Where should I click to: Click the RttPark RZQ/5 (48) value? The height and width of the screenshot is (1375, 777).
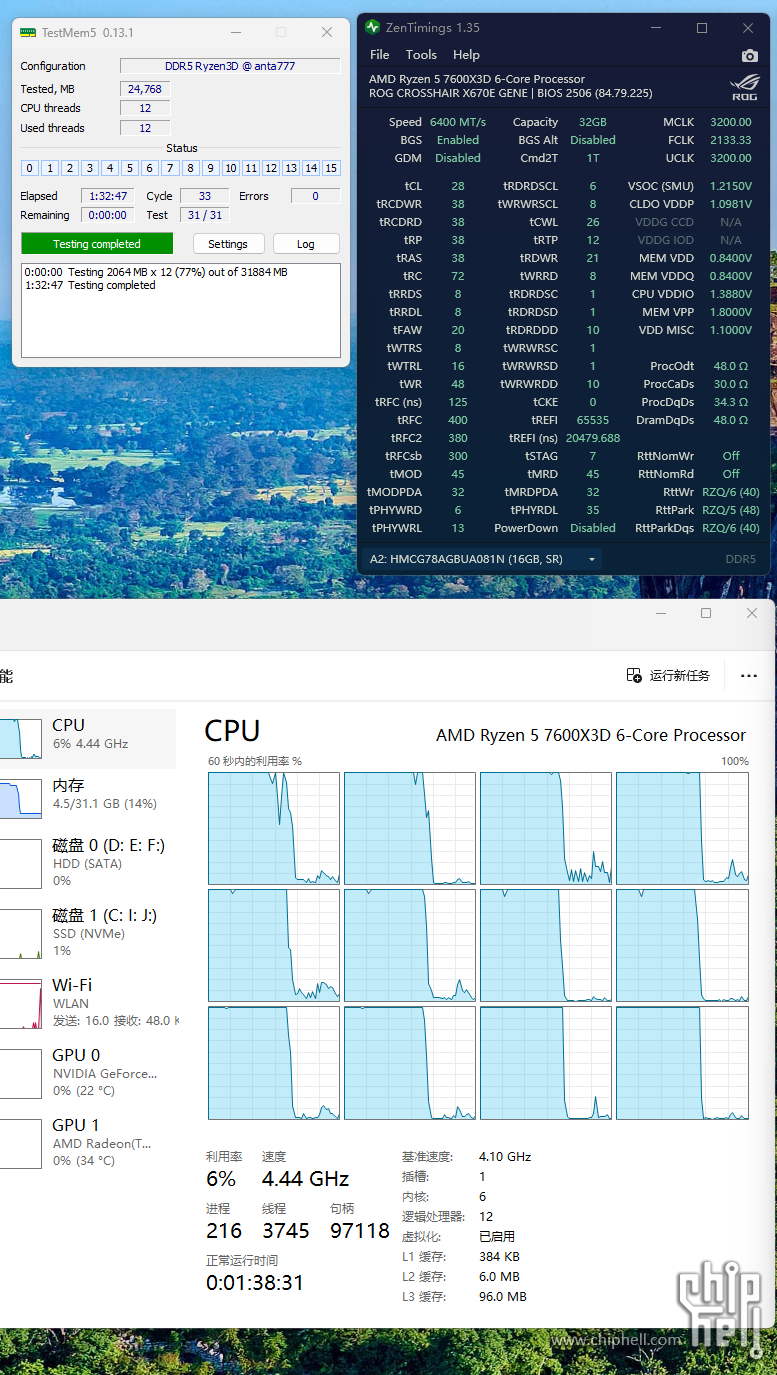click(x=731, y=510)
